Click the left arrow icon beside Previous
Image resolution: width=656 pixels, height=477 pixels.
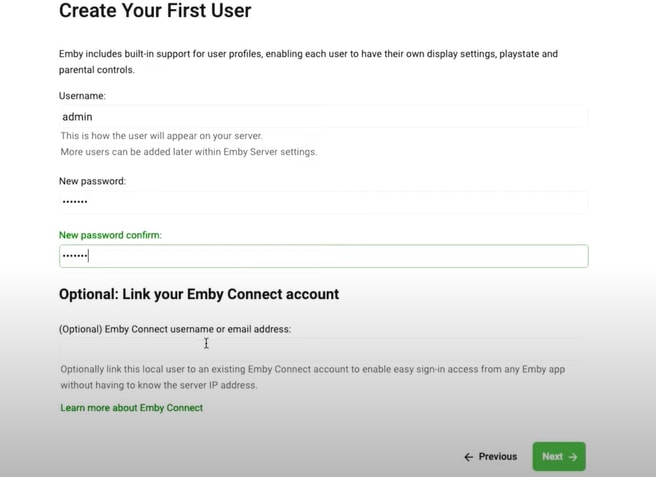click(x=468, y=457)
